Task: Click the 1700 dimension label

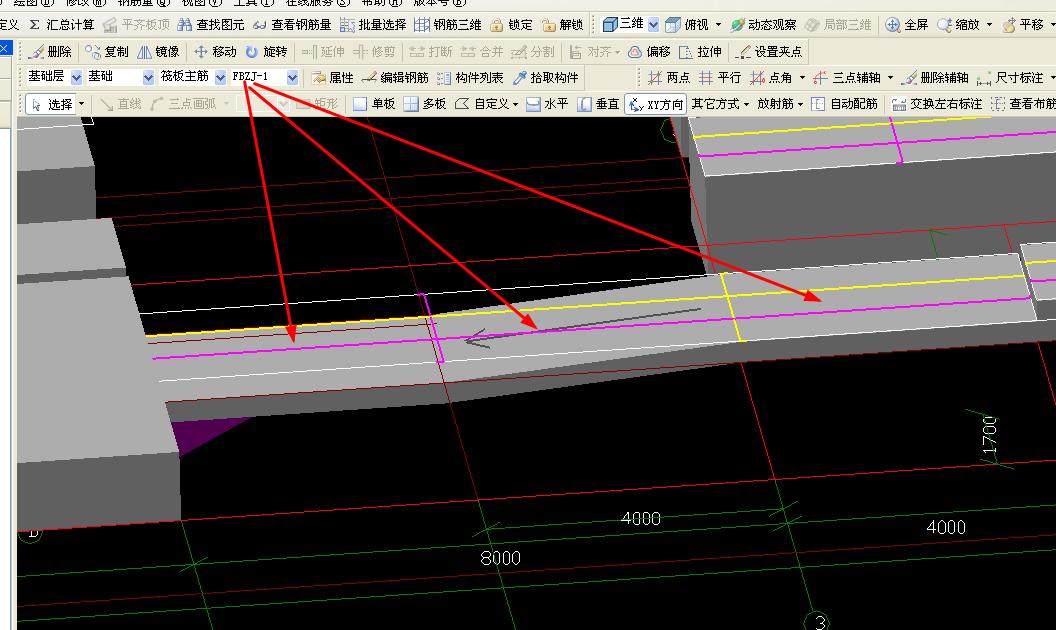Action: pyautogui.click(x=988, y=435)
